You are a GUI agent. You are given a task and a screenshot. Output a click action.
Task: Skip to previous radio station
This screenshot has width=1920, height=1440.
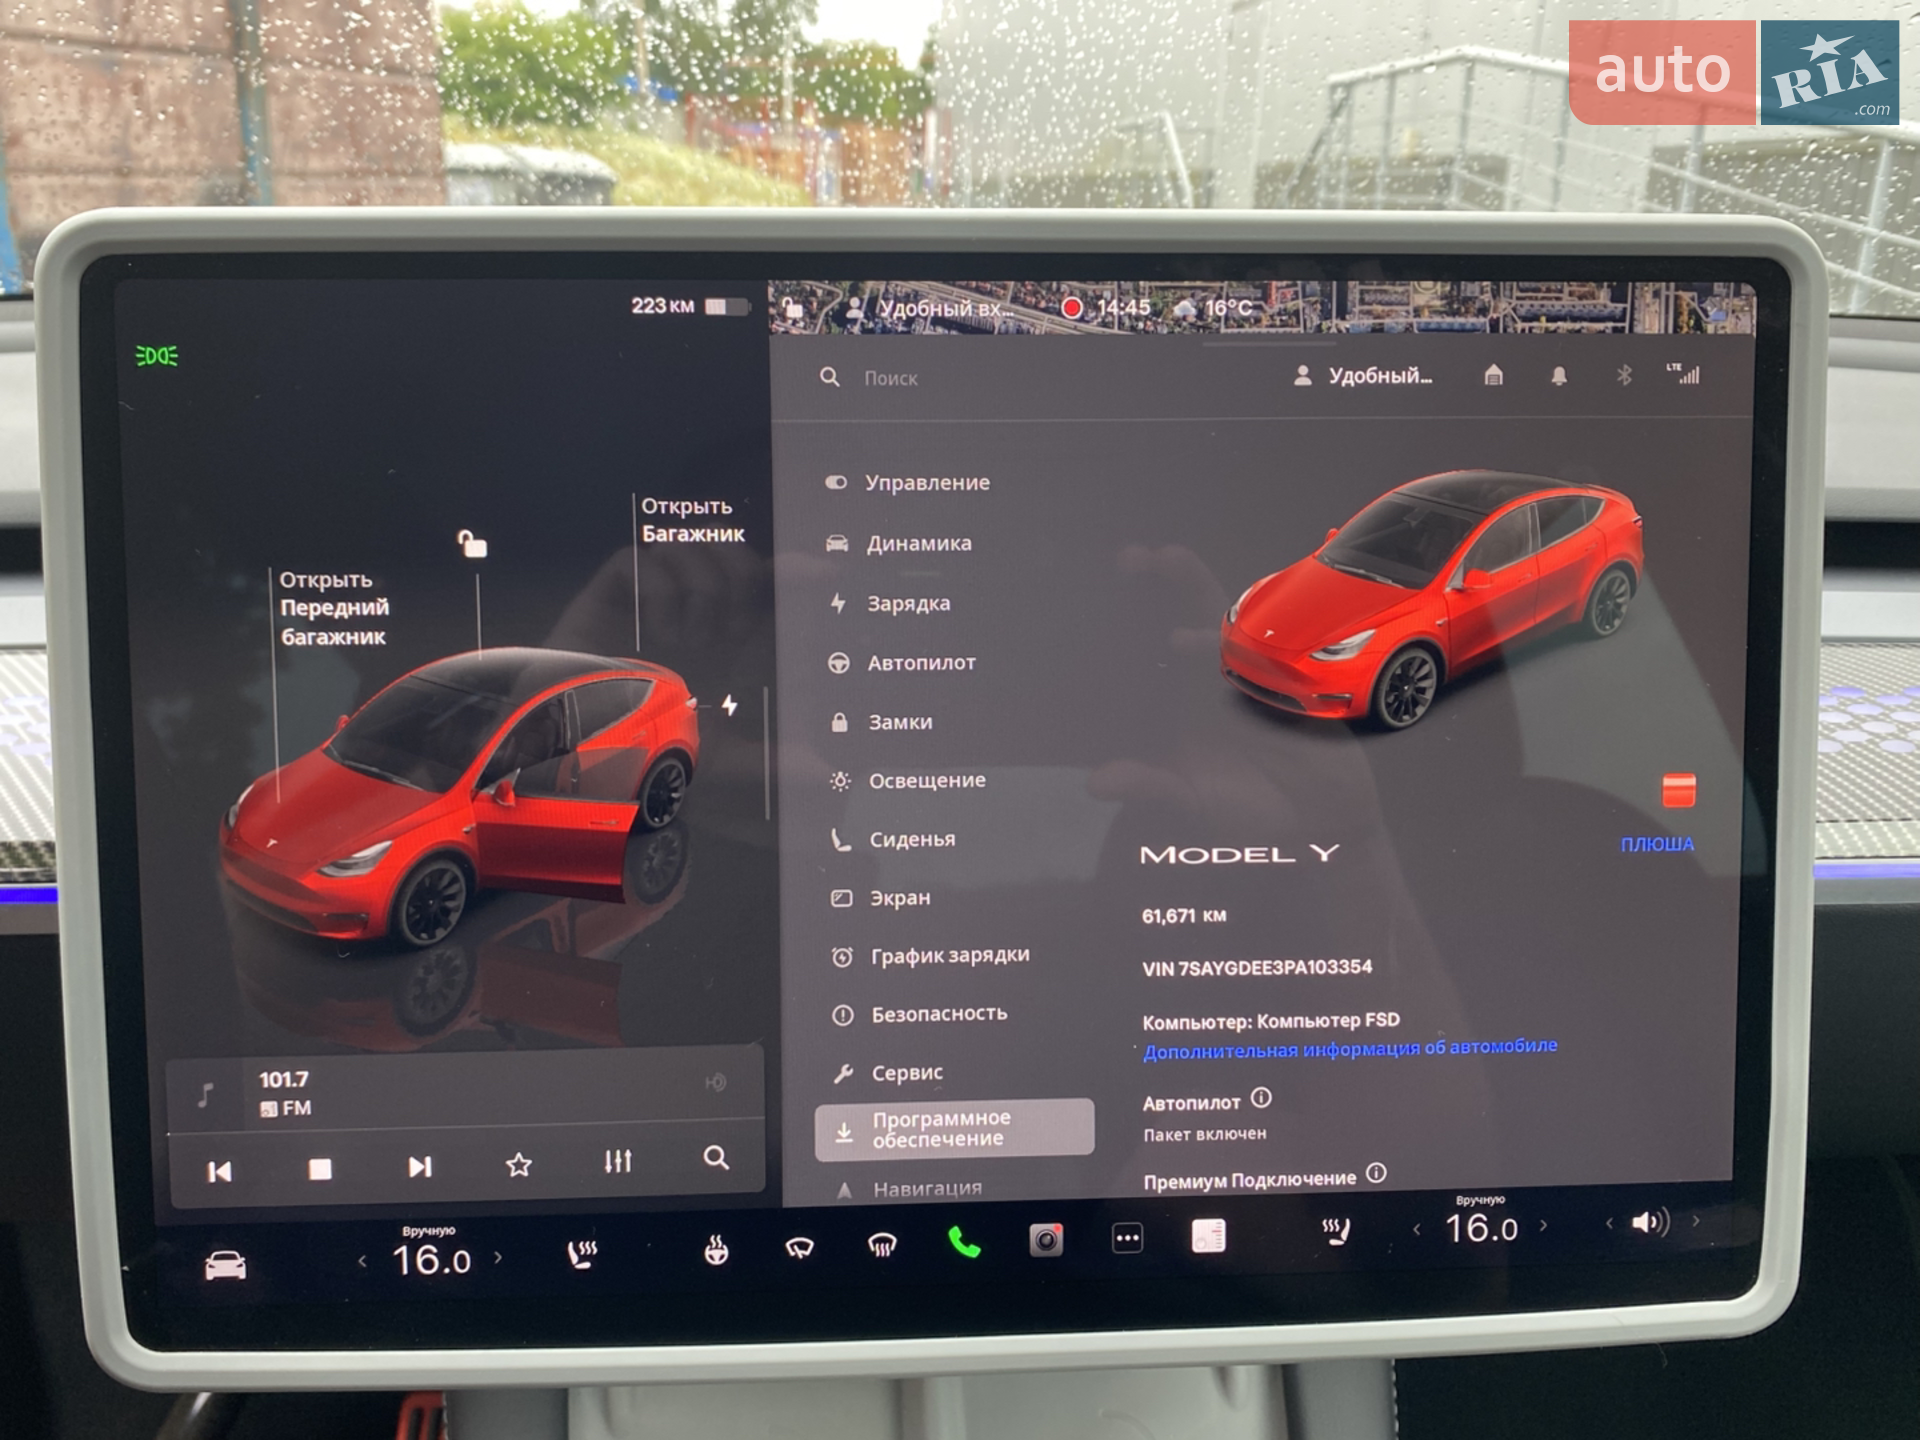[219, 1171]
